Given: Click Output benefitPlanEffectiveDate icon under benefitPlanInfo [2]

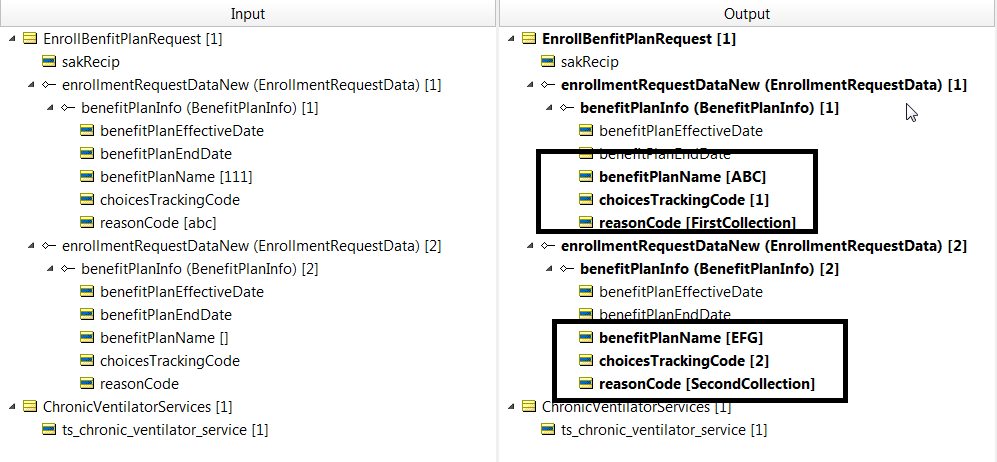Looking at the screenshot, I should pyautogui.click(x=586, y=292).
